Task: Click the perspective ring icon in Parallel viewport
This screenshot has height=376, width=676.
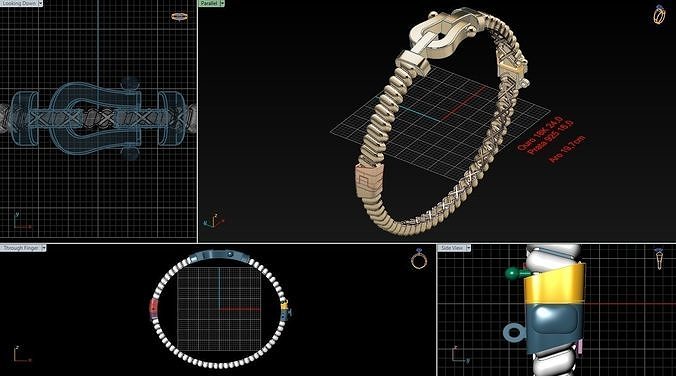Action: (659, 14)
